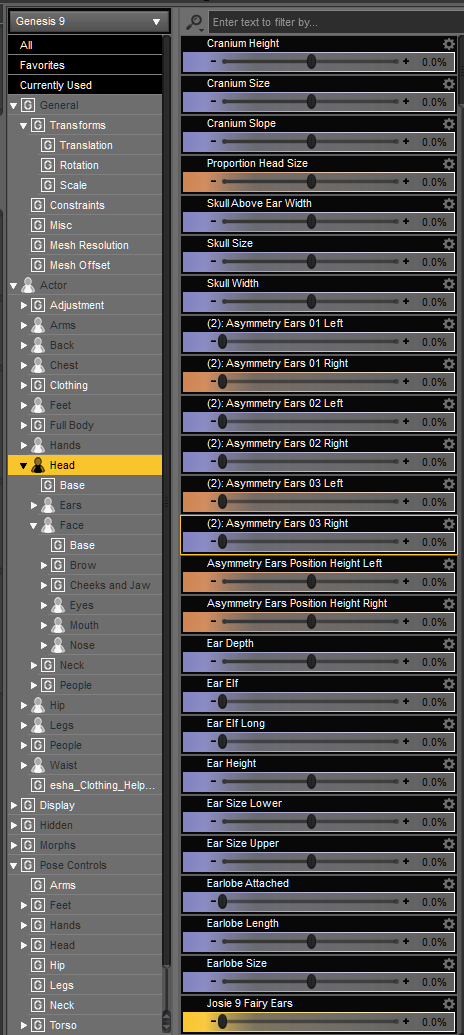Select the Cheeks and Jaw item
The image size is (464, 1035).
pos(110,585)
